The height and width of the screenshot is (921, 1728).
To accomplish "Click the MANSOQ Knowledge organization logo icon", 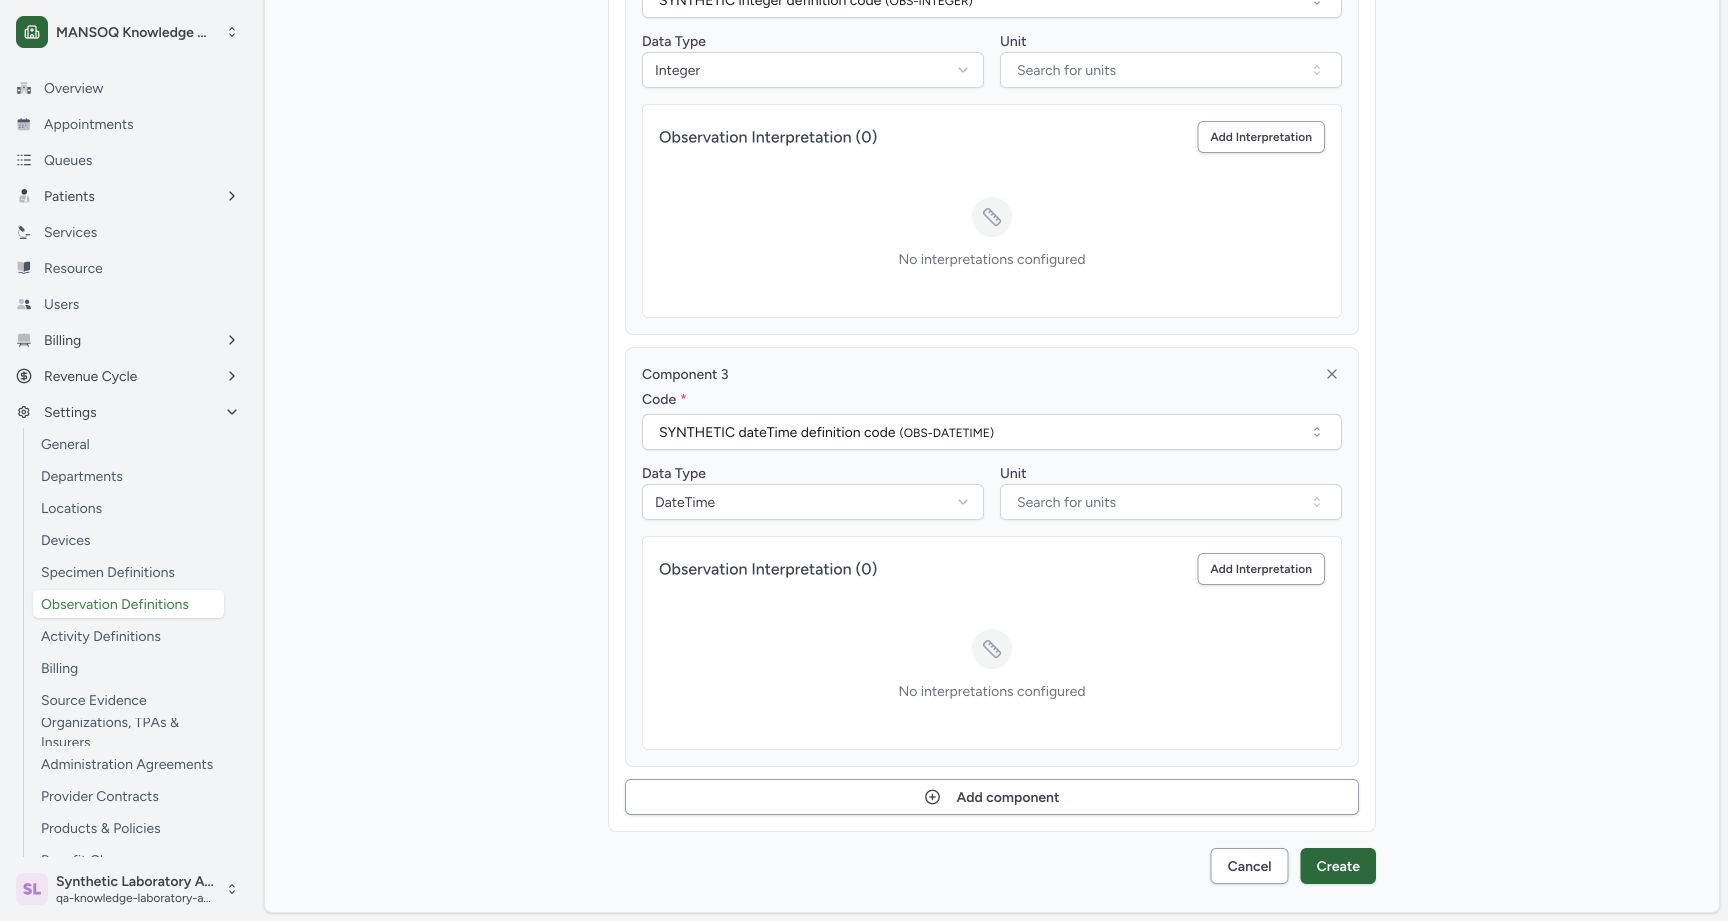I will [32, 32].
